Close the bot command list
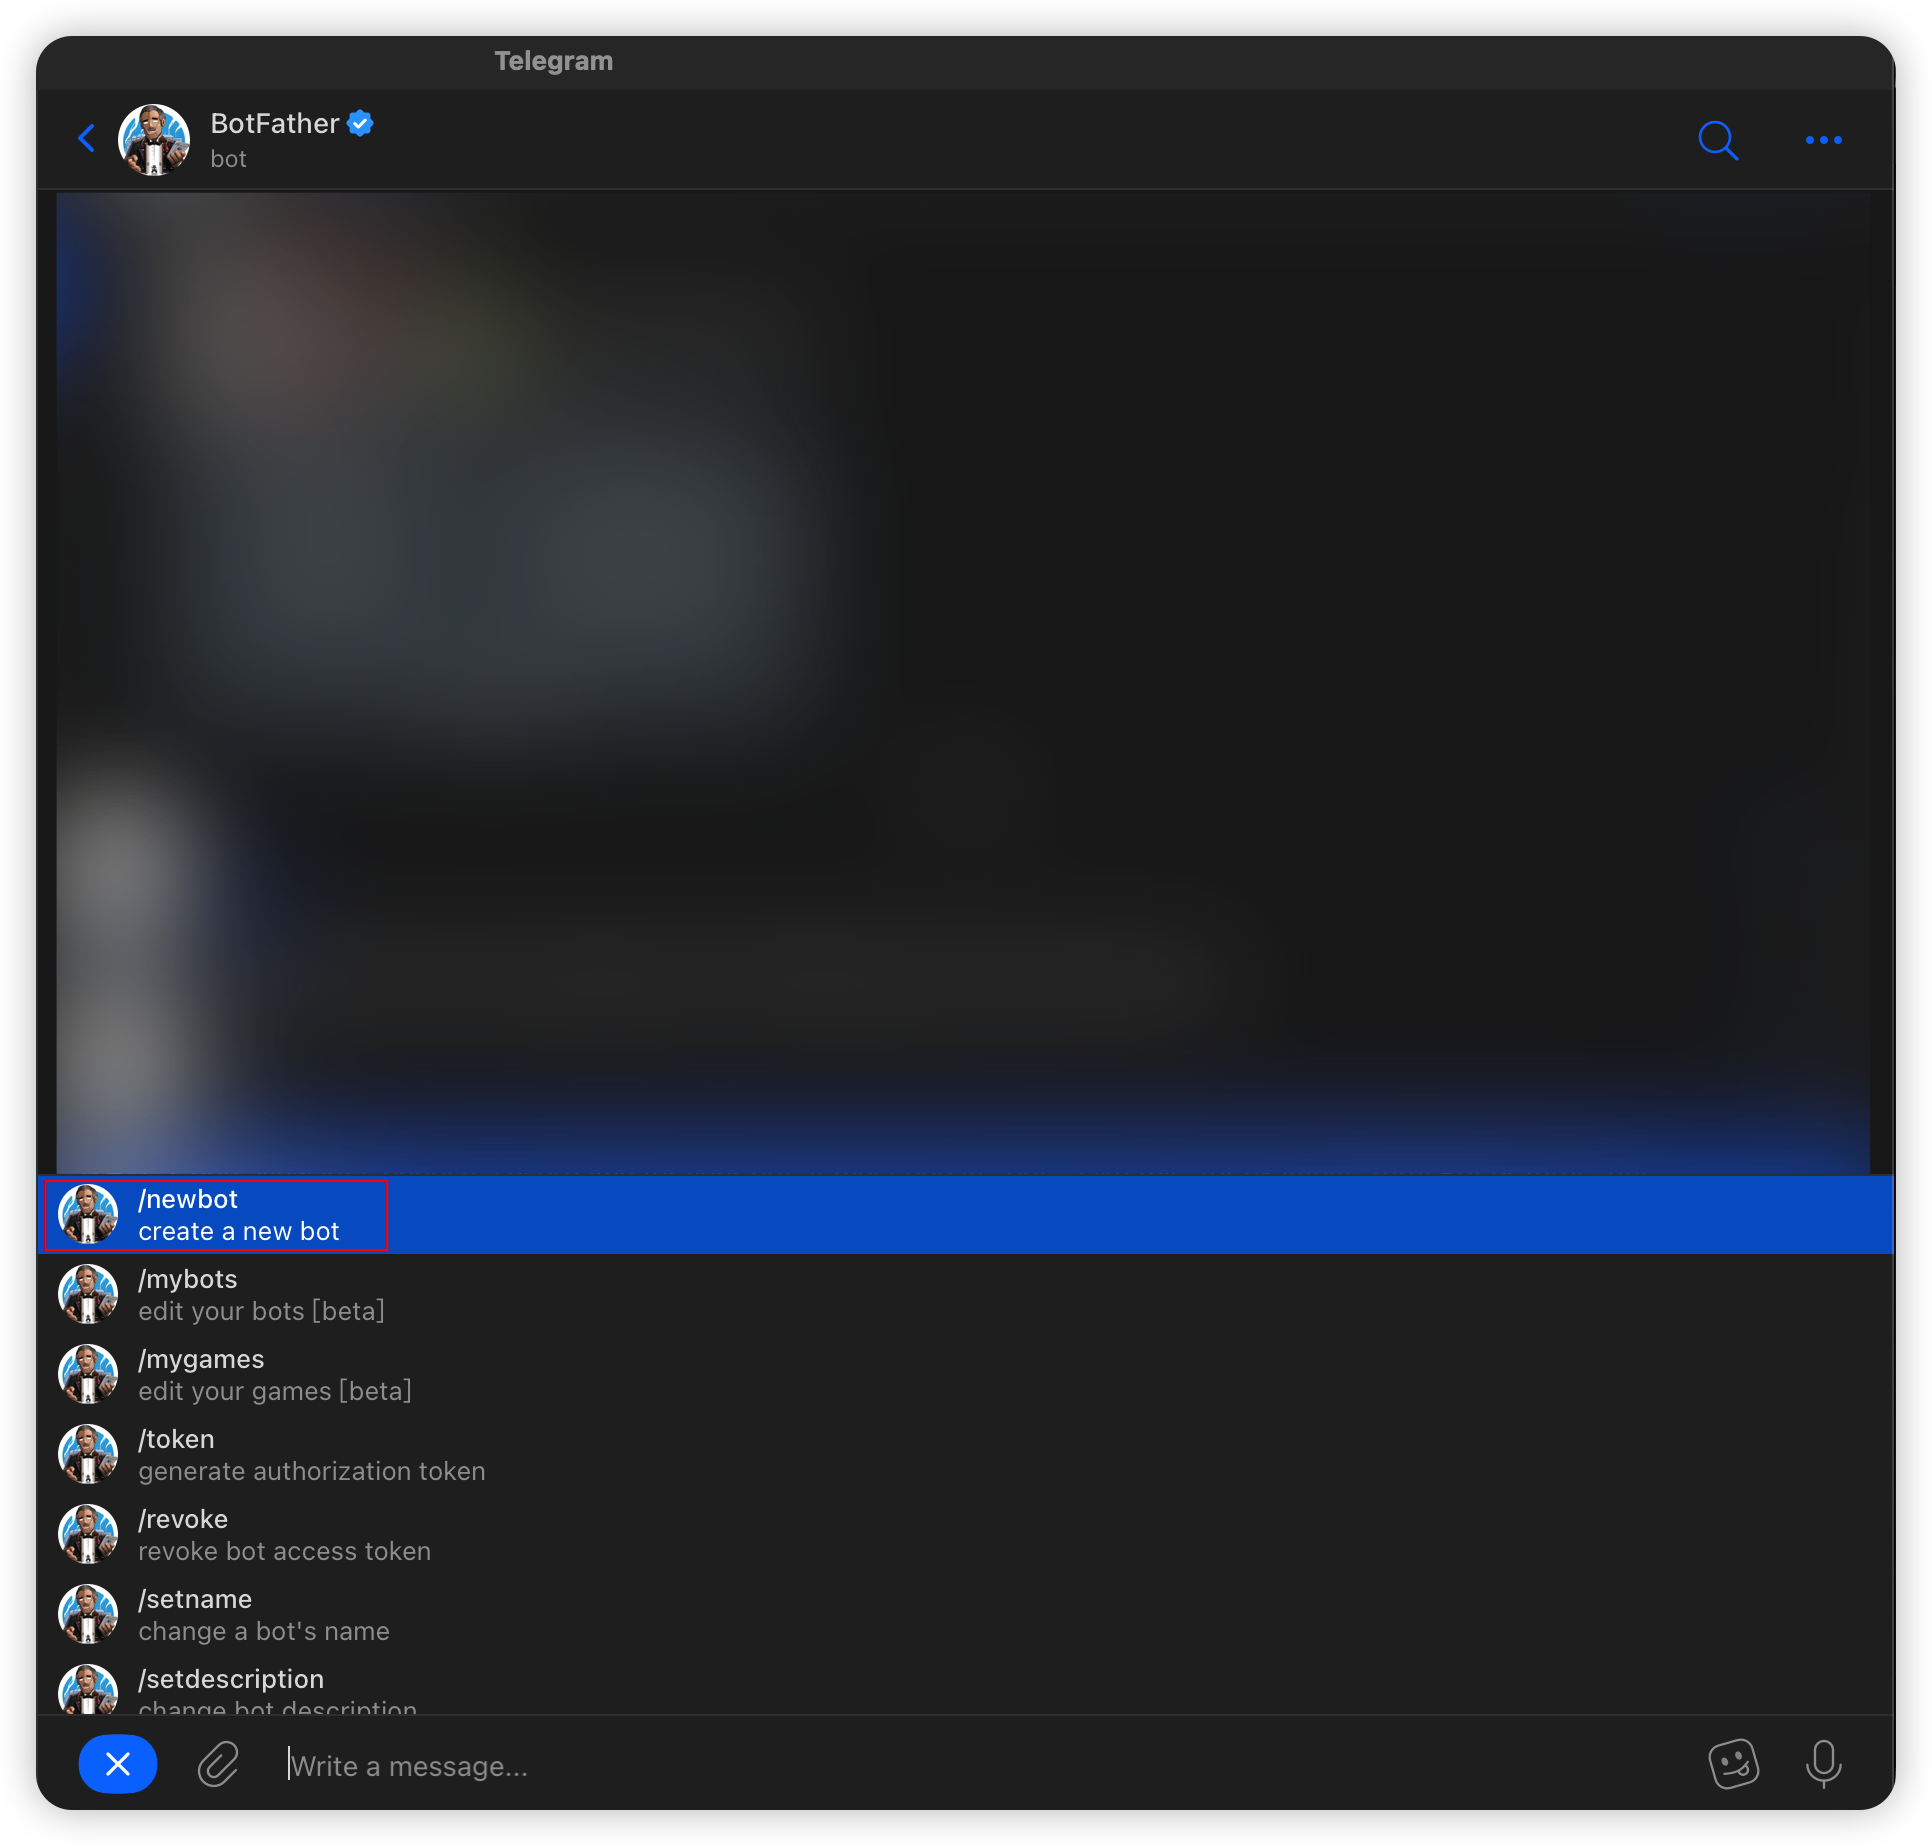Image resolution: width=1932 pixels, height=1846 pixels. tap(118, 1764)
